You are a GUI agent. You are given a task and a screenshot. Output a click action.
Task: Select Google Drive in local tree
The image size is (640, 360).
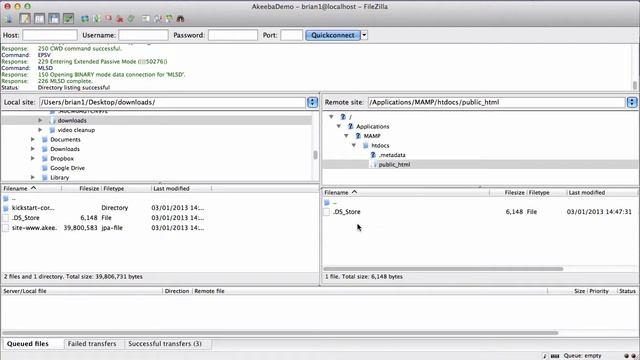tap(67, 168)
